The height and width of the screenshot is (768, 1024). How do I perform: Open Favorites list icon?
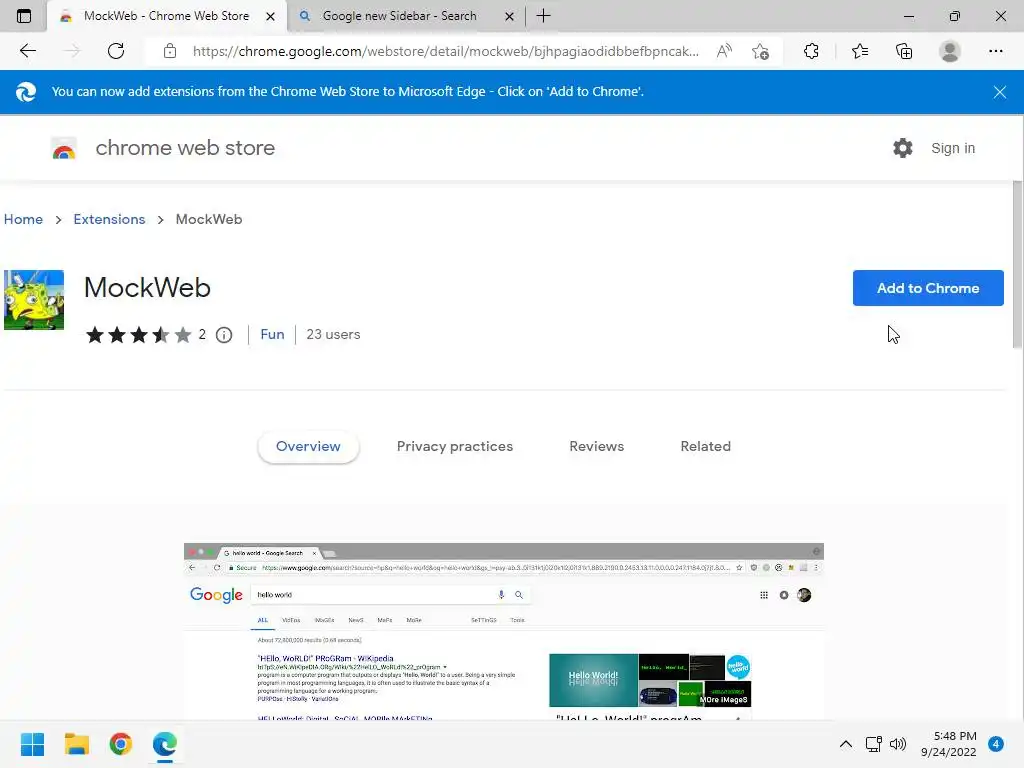[860, 51]
